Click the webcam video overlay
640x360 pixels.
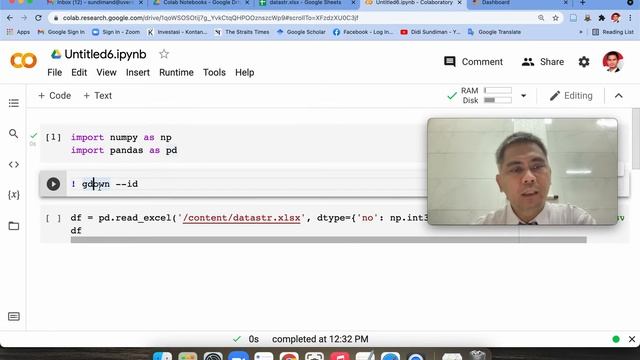[522, 171]
